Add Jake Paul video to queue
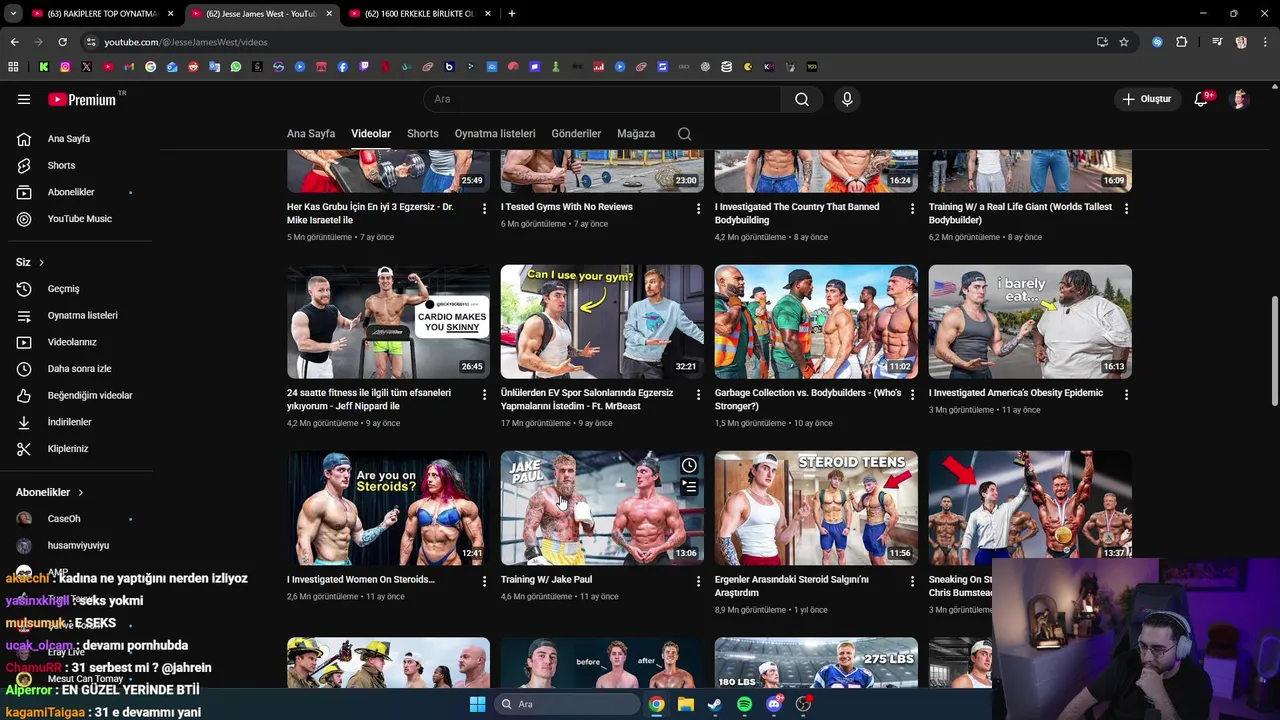The height and width of the screenshot is (720, 1280). tap(689, 487)
